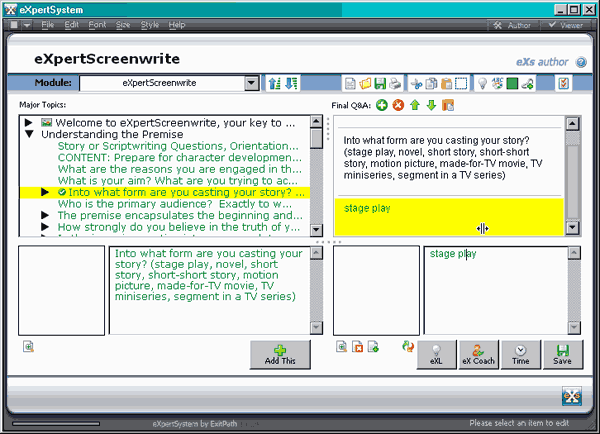
Task: Click the Save button at bottom right
Action: (x=563, y=355)
